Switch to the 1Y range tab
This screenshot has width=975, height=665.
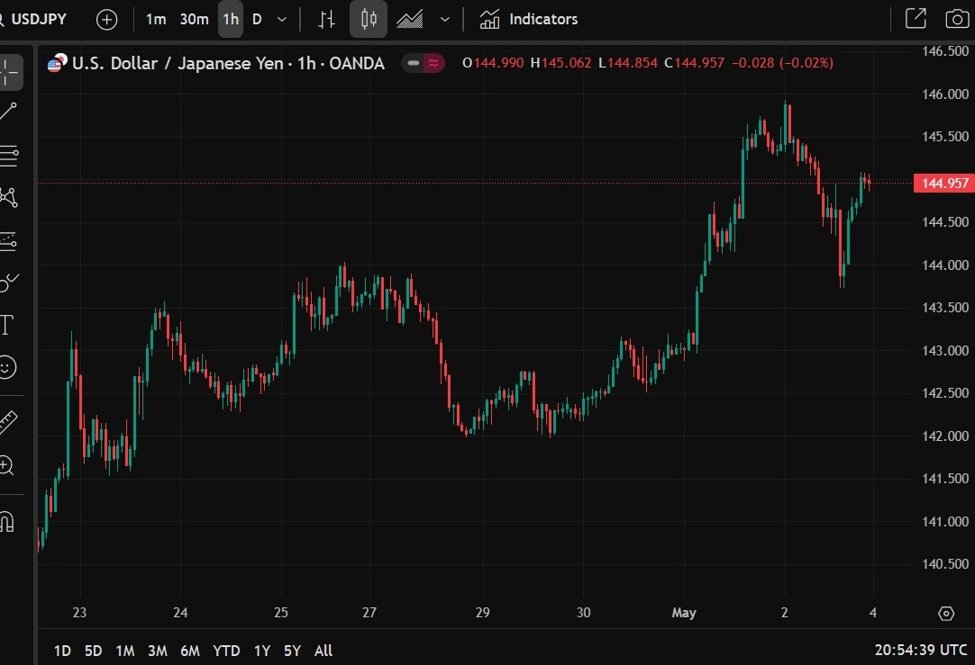pos(261,650)
